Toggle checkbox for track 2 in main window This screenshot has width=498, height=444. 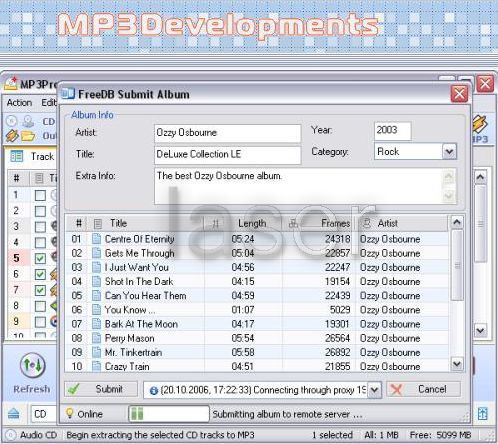[x=40, y=211]
